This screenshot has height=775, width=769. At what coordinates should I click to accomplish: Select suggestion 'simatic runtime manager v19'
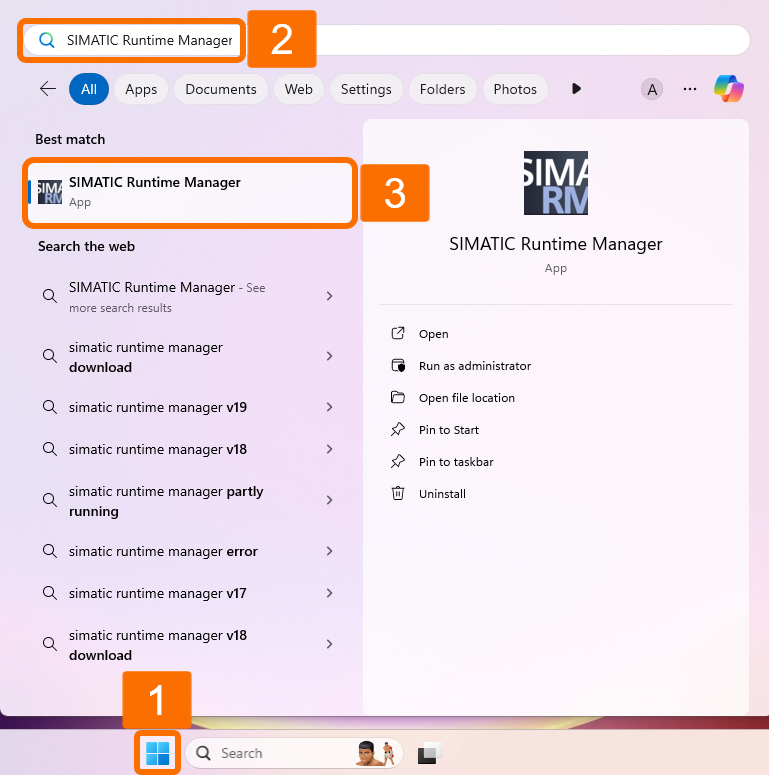[x=190, y=407]
